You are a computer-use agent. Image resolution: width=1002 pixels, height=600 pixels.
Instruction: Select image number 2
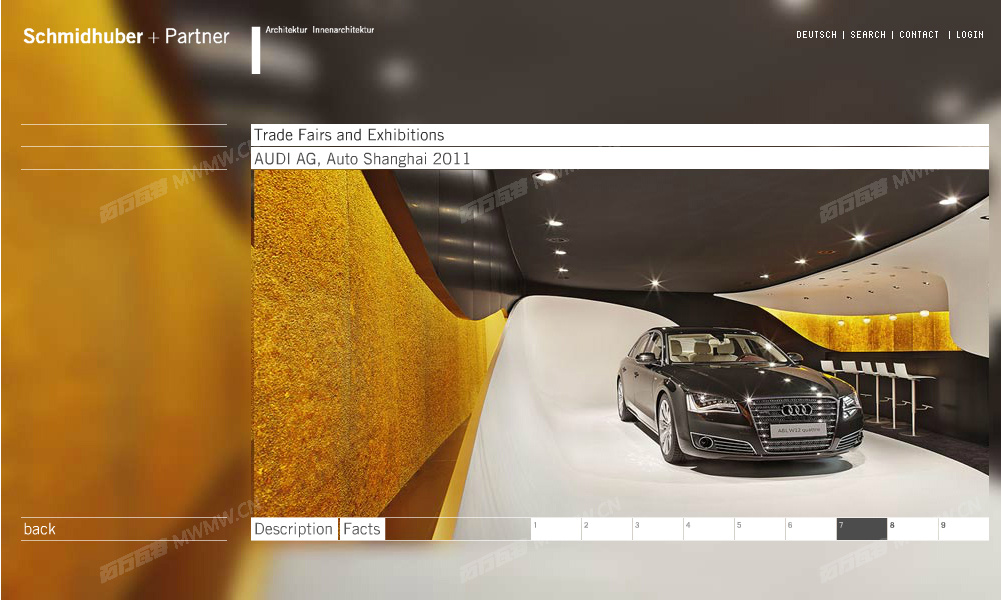coord(606,529)
